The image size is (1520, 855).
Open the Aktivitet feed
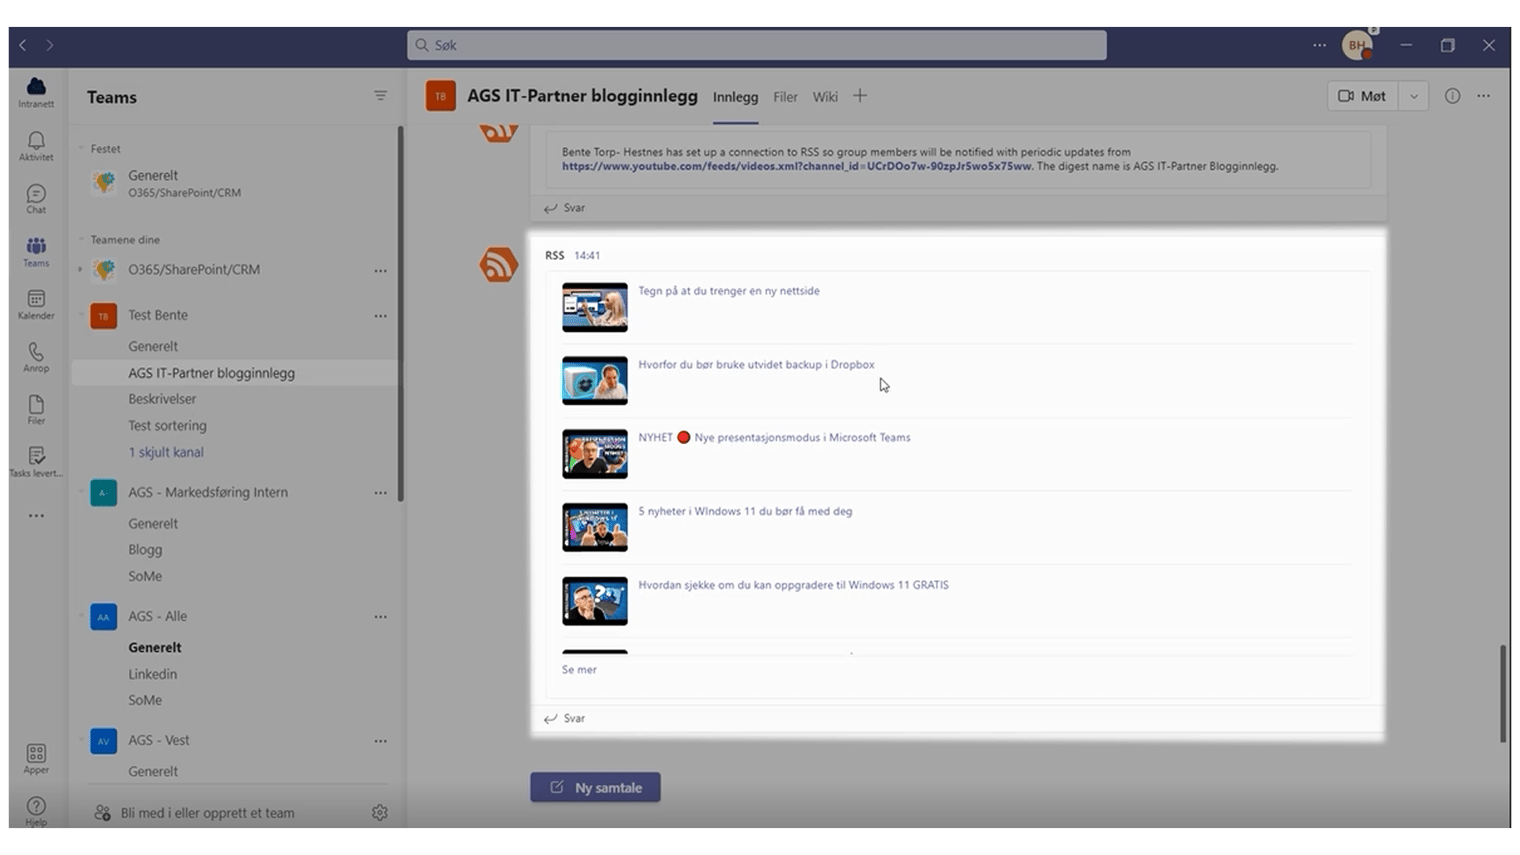[x=36, y=143]
